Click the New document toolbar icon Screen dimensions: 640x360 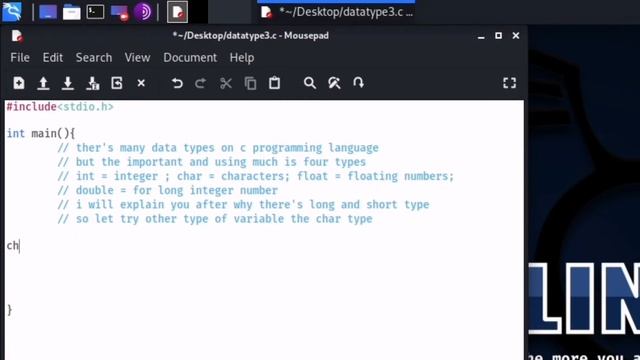(x=19, y=83)
